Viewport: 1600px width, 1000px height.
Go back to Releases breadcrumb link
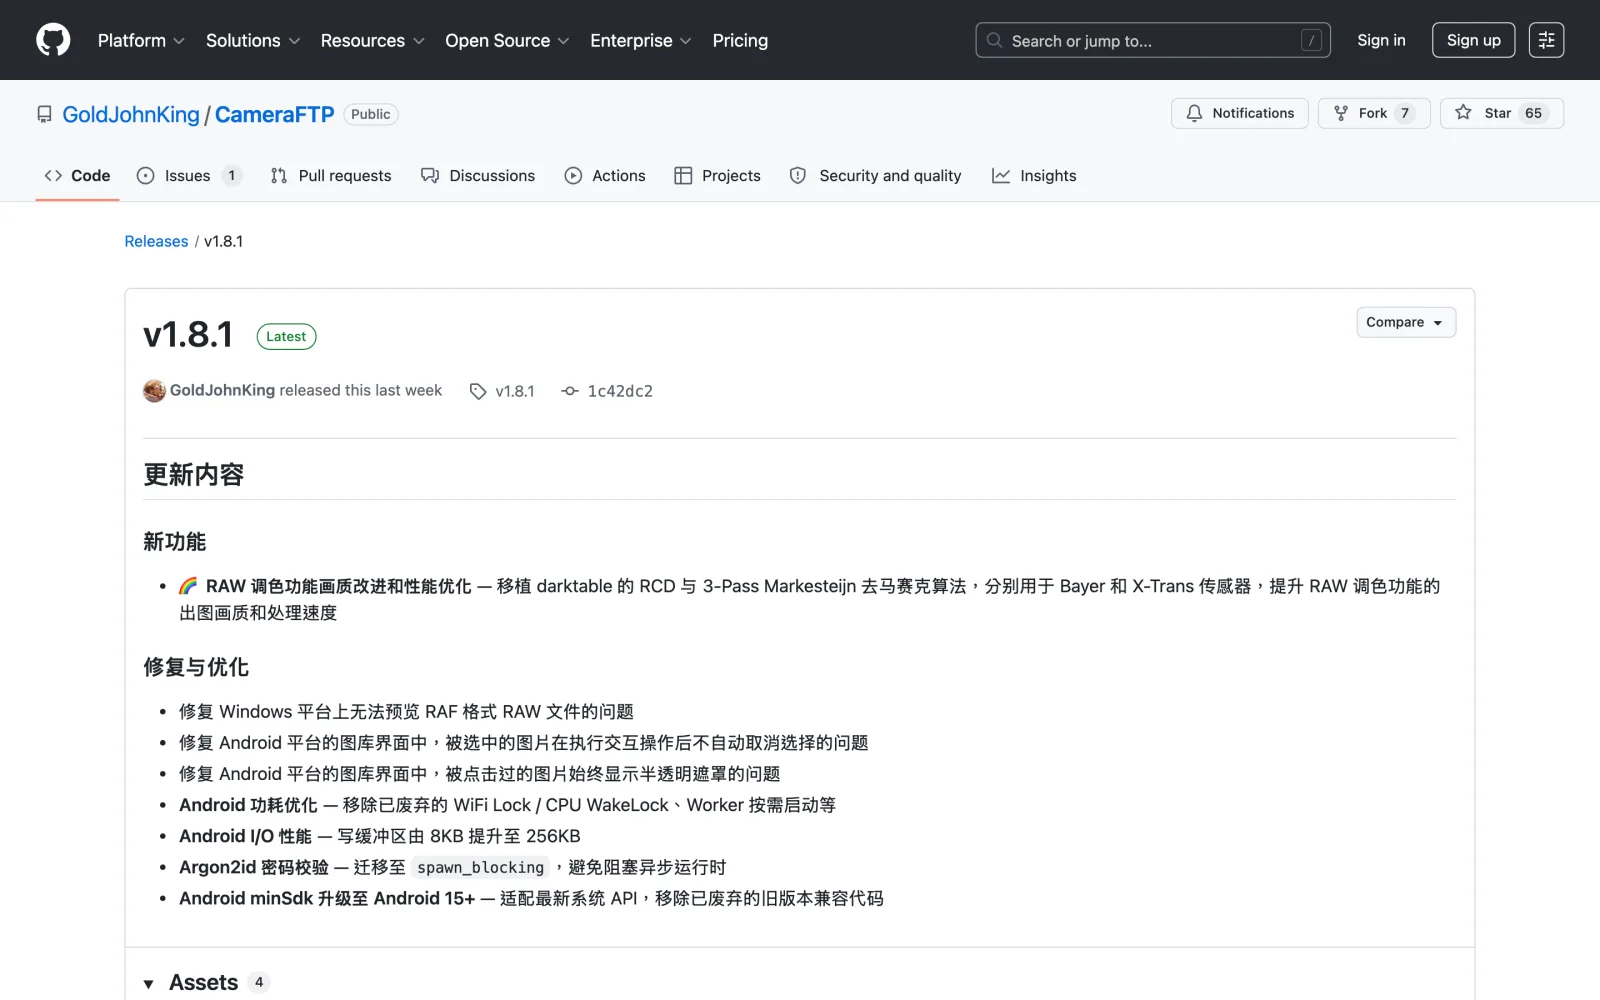tap(156, 241)
